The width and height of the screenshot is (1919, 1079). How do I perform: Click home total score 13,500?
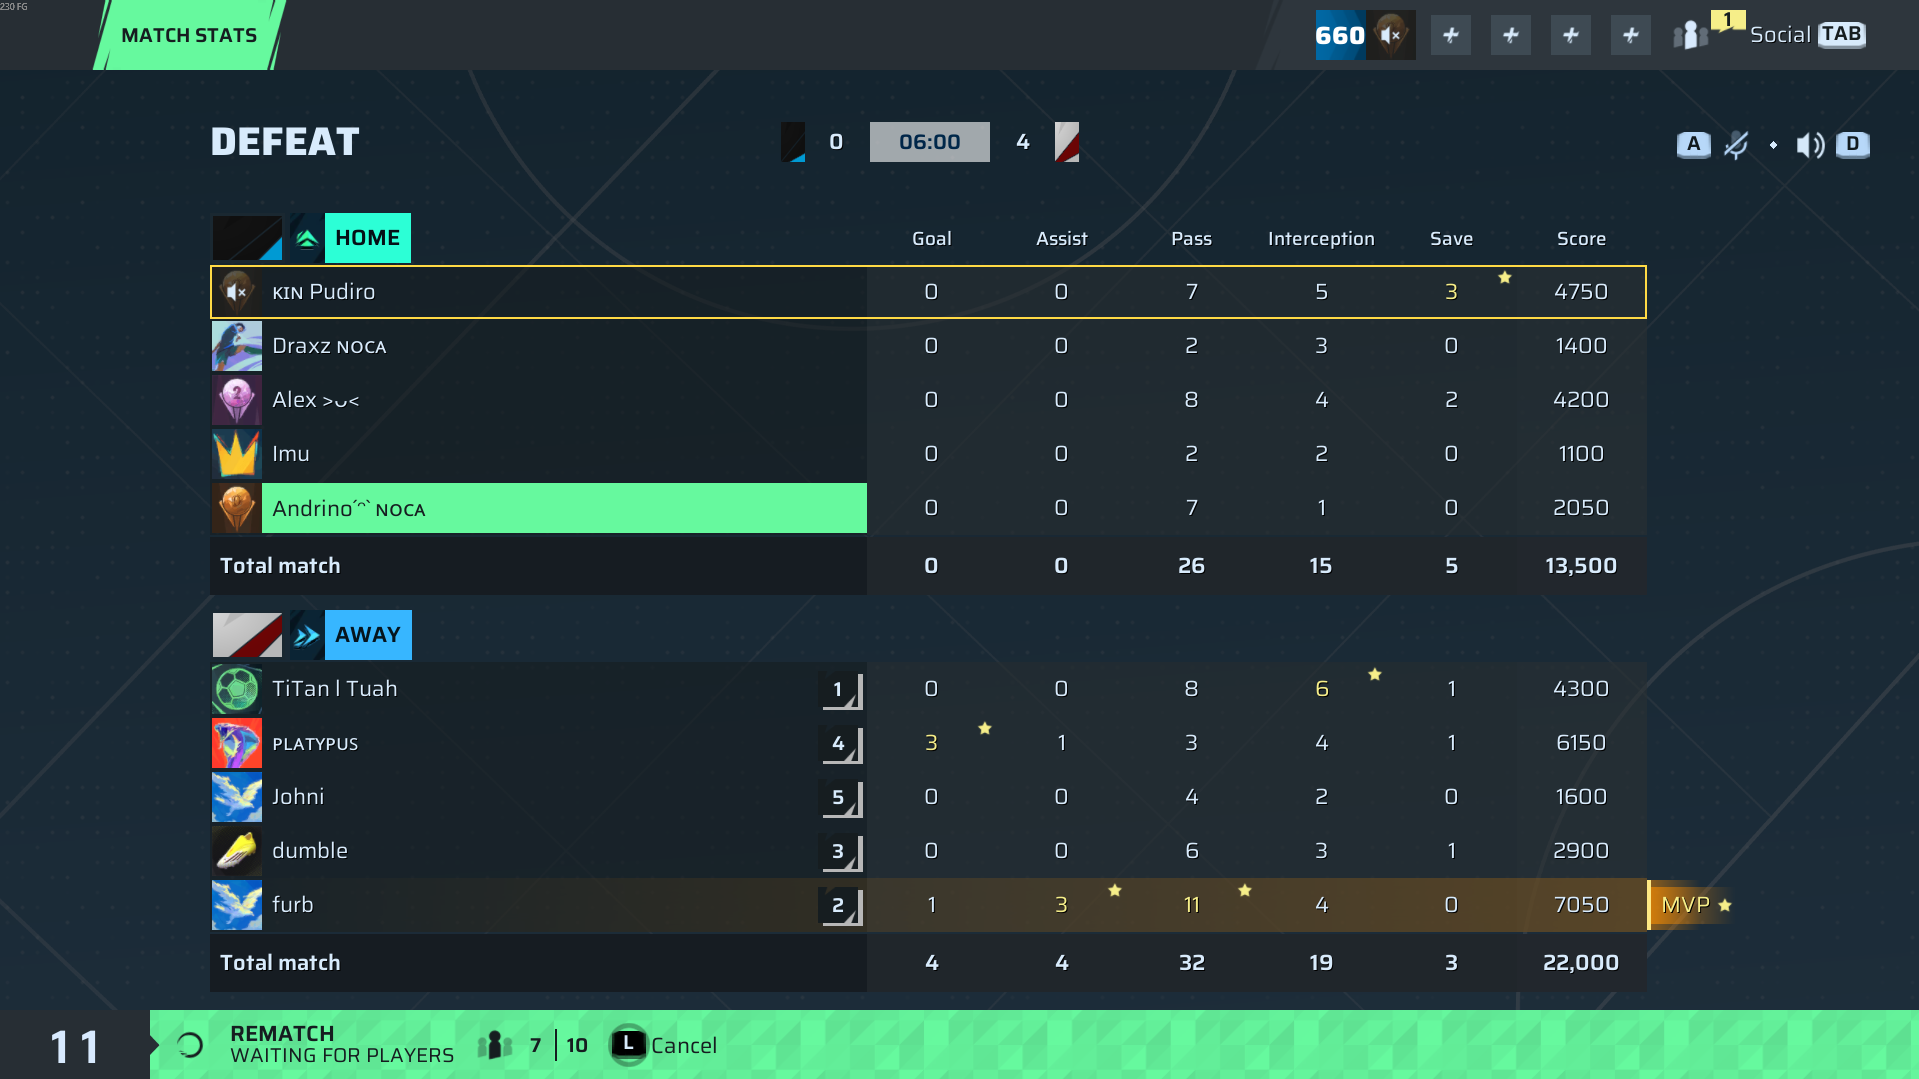[x=1581, y=566]
